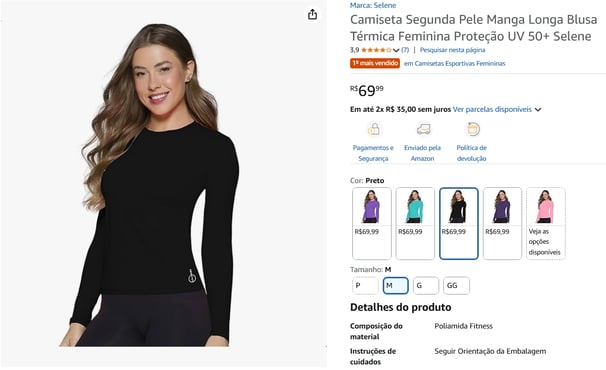The width and height of the screenshot is (606, 370).
Task: Select the dark violet shirt swatch
Action: click(502, 223)
